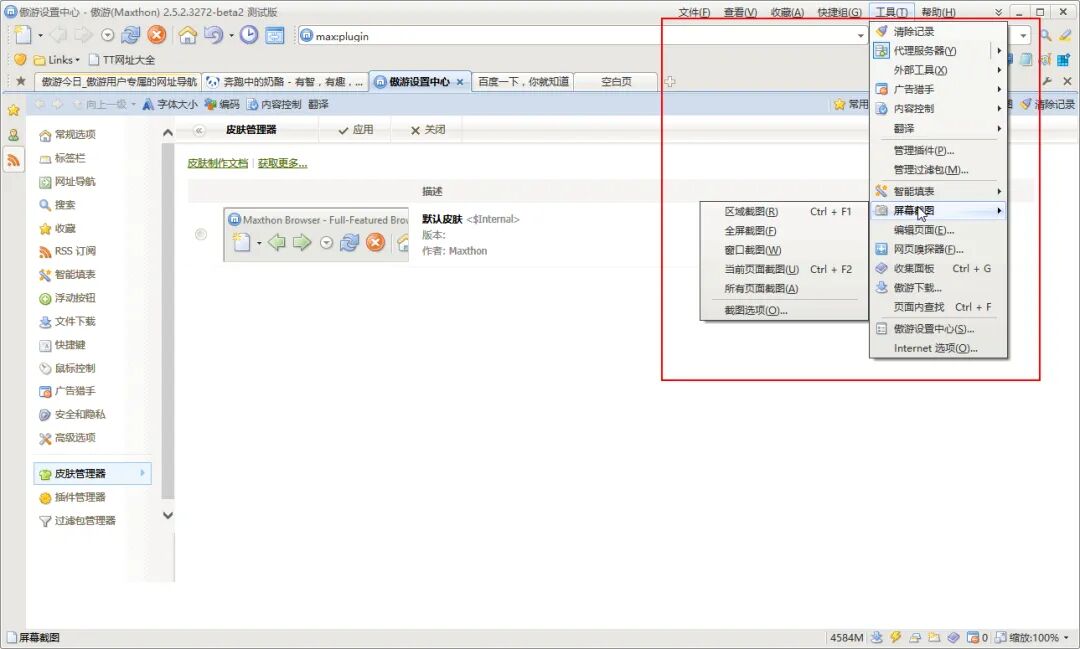The height and width of the screenshot is (649, 1080).
Task: Open the user sidebar icon below the star
Action: tap(13, 135)
